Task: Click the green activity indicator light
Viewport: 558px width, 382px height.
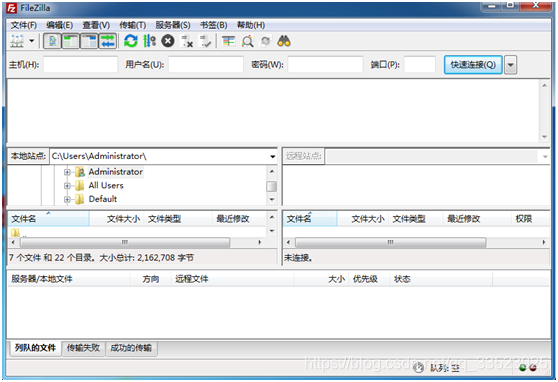Action: point(522,368)
